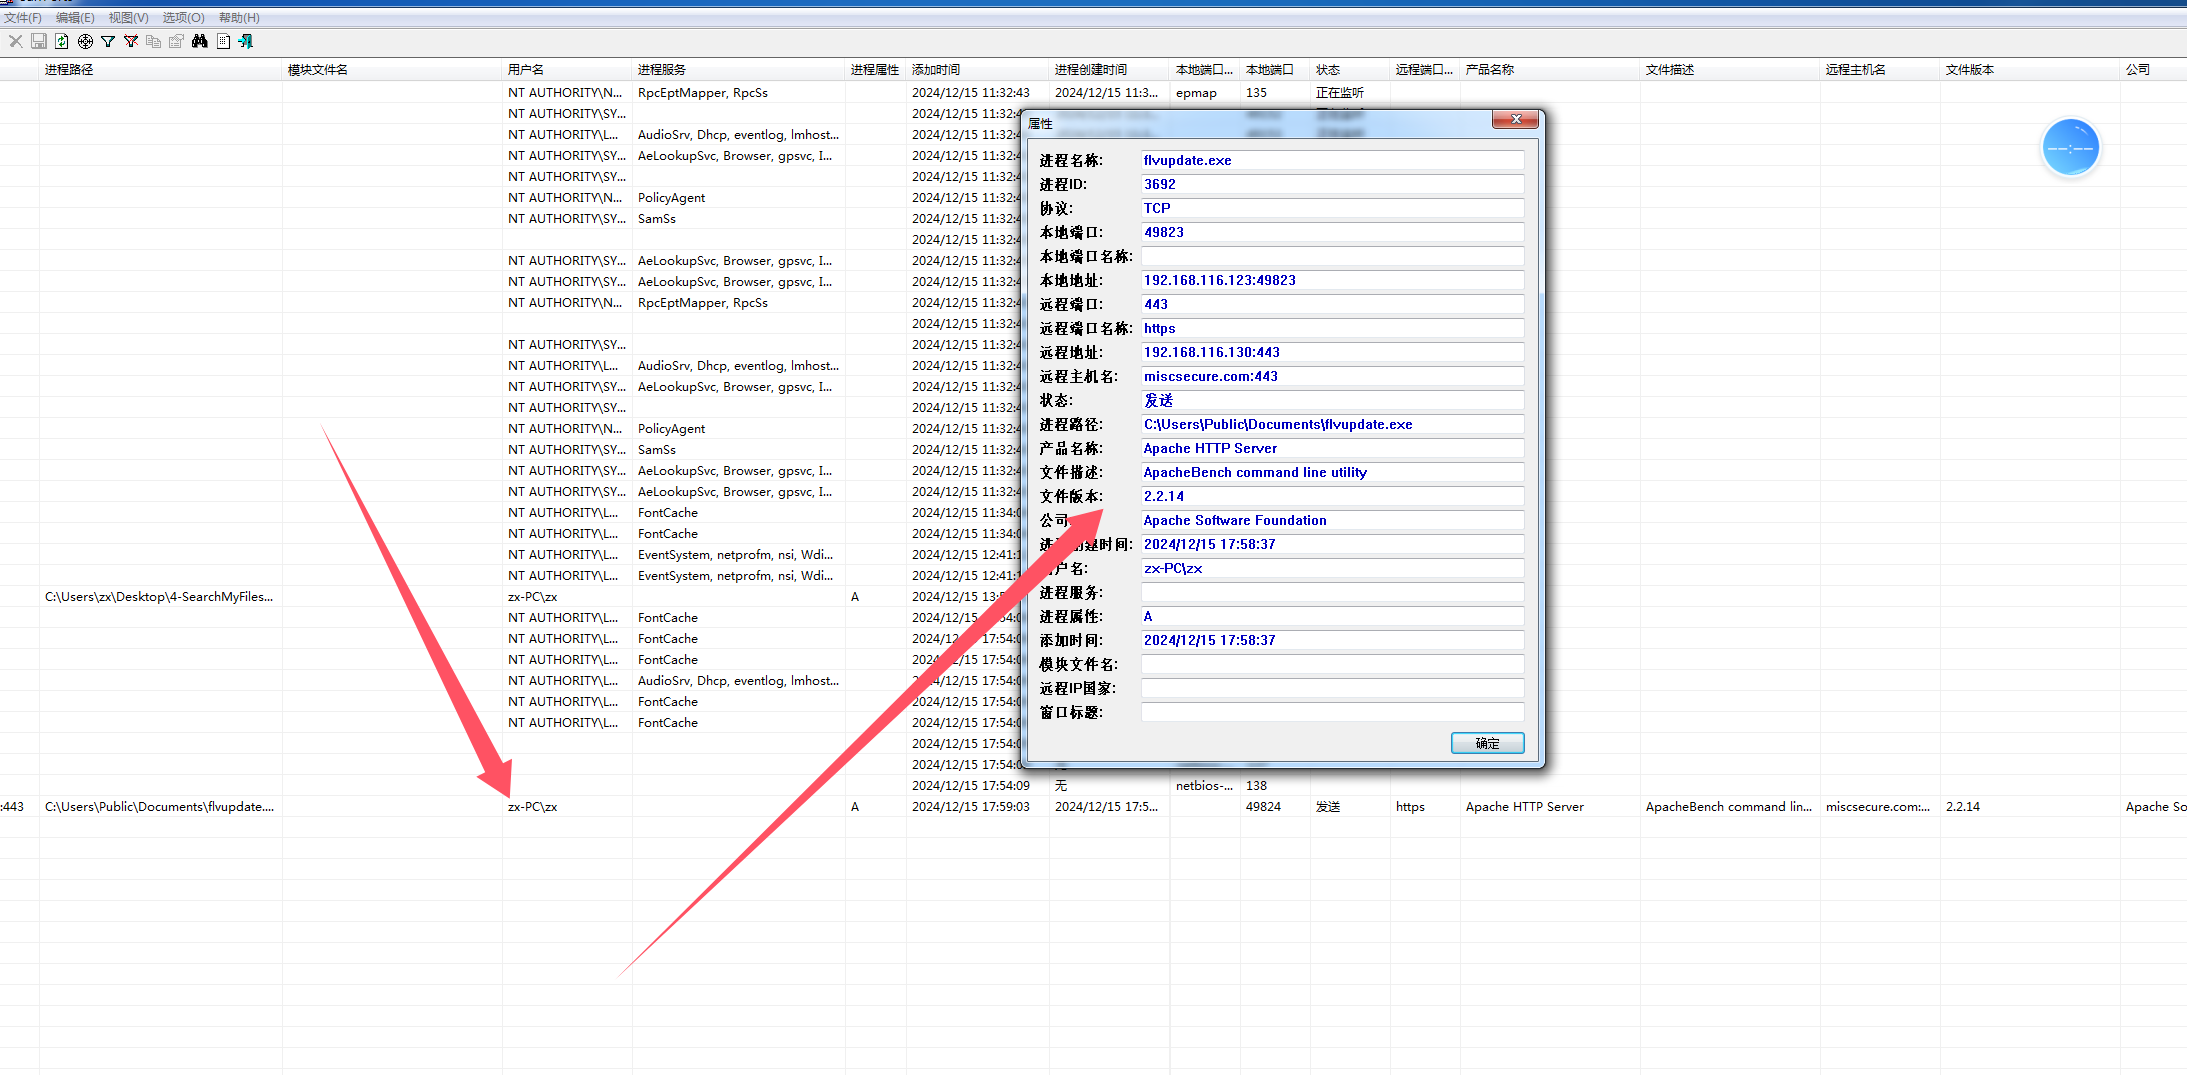Image resolution: width=2187 pixels, height=1075 pixels.
Task: Sort by the 用户名 column header
Action: tap(567, 69)
